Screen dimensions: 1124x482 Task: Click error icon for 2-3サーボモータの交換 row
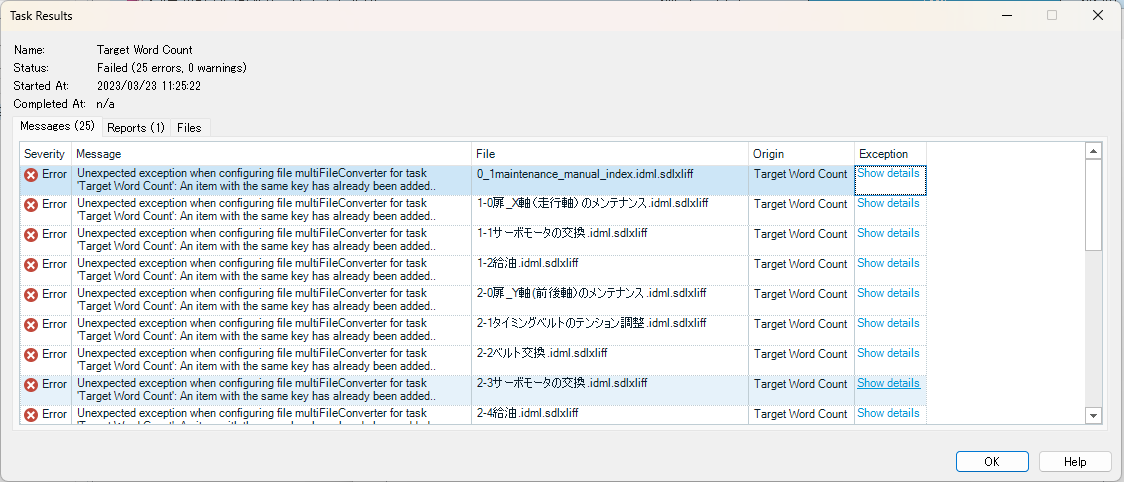tap(31, 385)
